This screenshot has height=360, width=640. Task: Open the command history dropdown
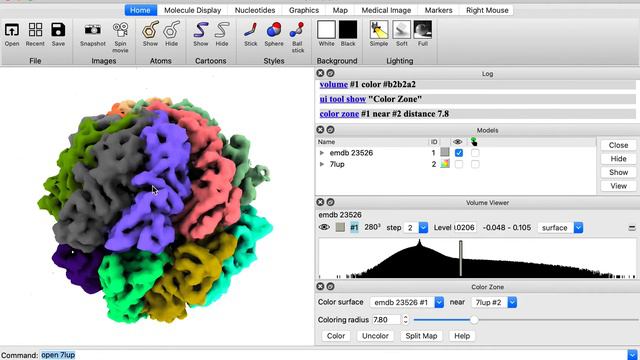pyautogui.click(x=632, y=355)
